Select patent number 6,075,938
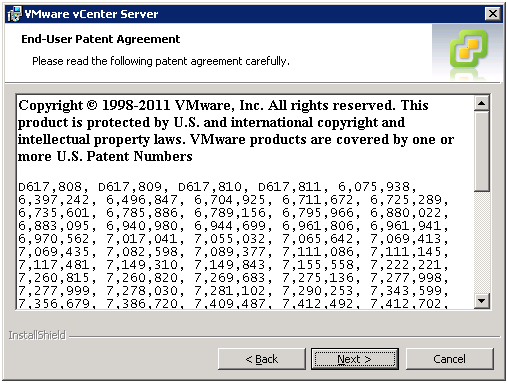The image size is (508, 383). [x=374, y=187]
